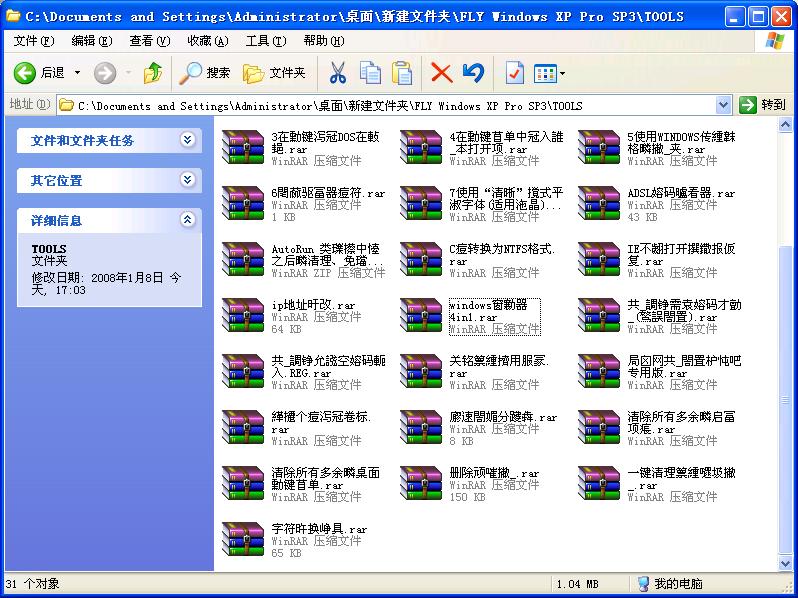Select file name 清除所有多余 启冨
The height and width of the screenshot is (598, 798).
681,422
